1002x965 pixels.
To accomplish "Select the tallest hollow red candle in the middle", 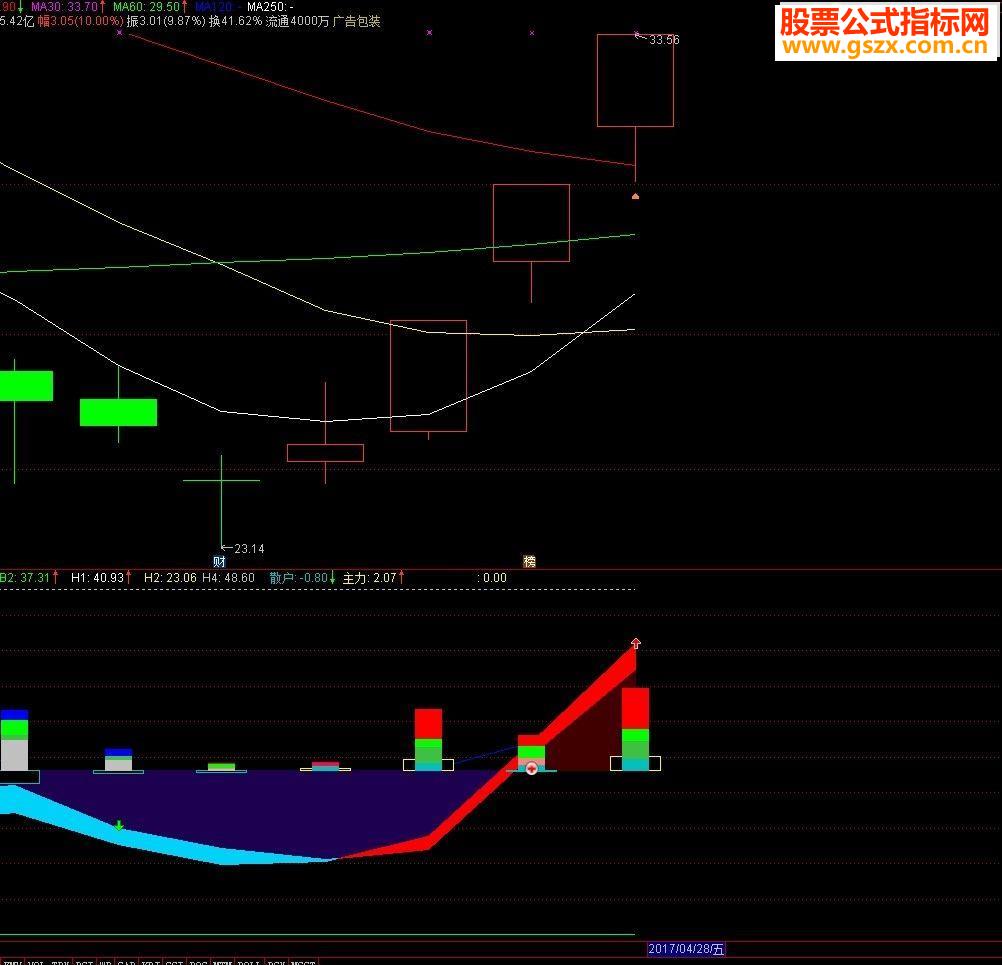I will tap(428, 376).
